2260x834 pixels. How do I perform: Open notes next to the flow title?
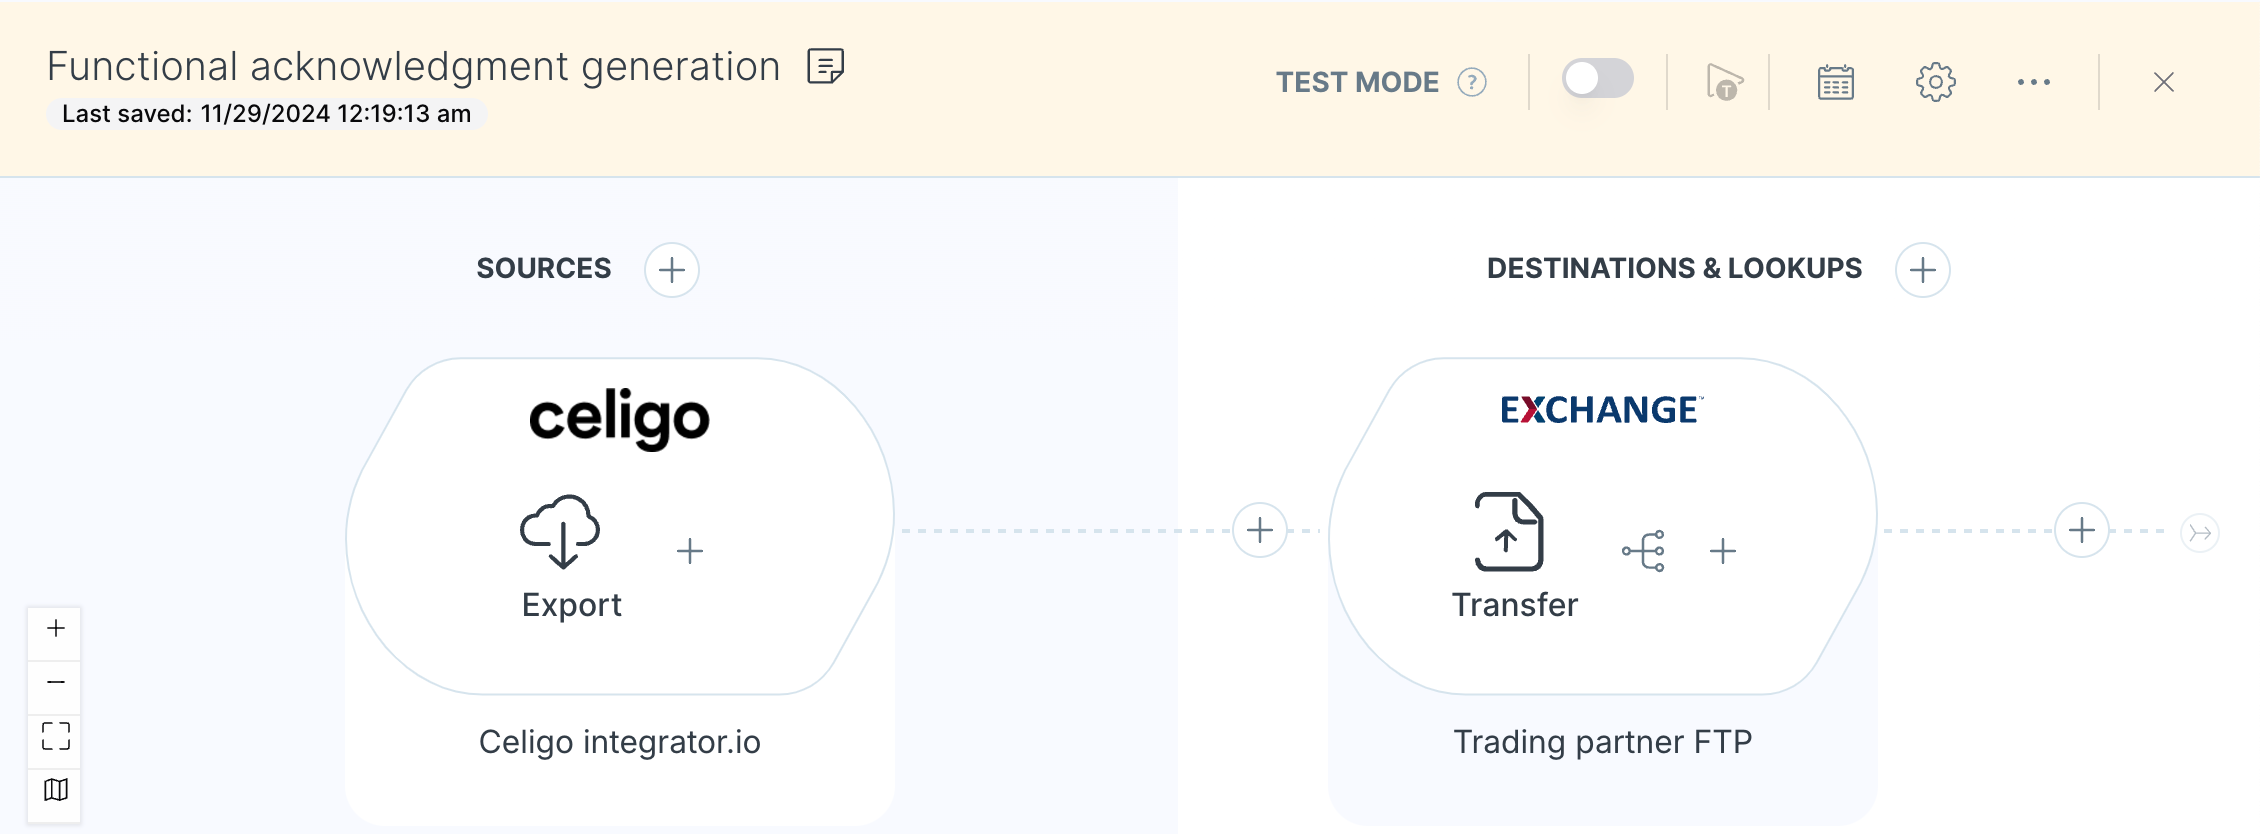825,66
